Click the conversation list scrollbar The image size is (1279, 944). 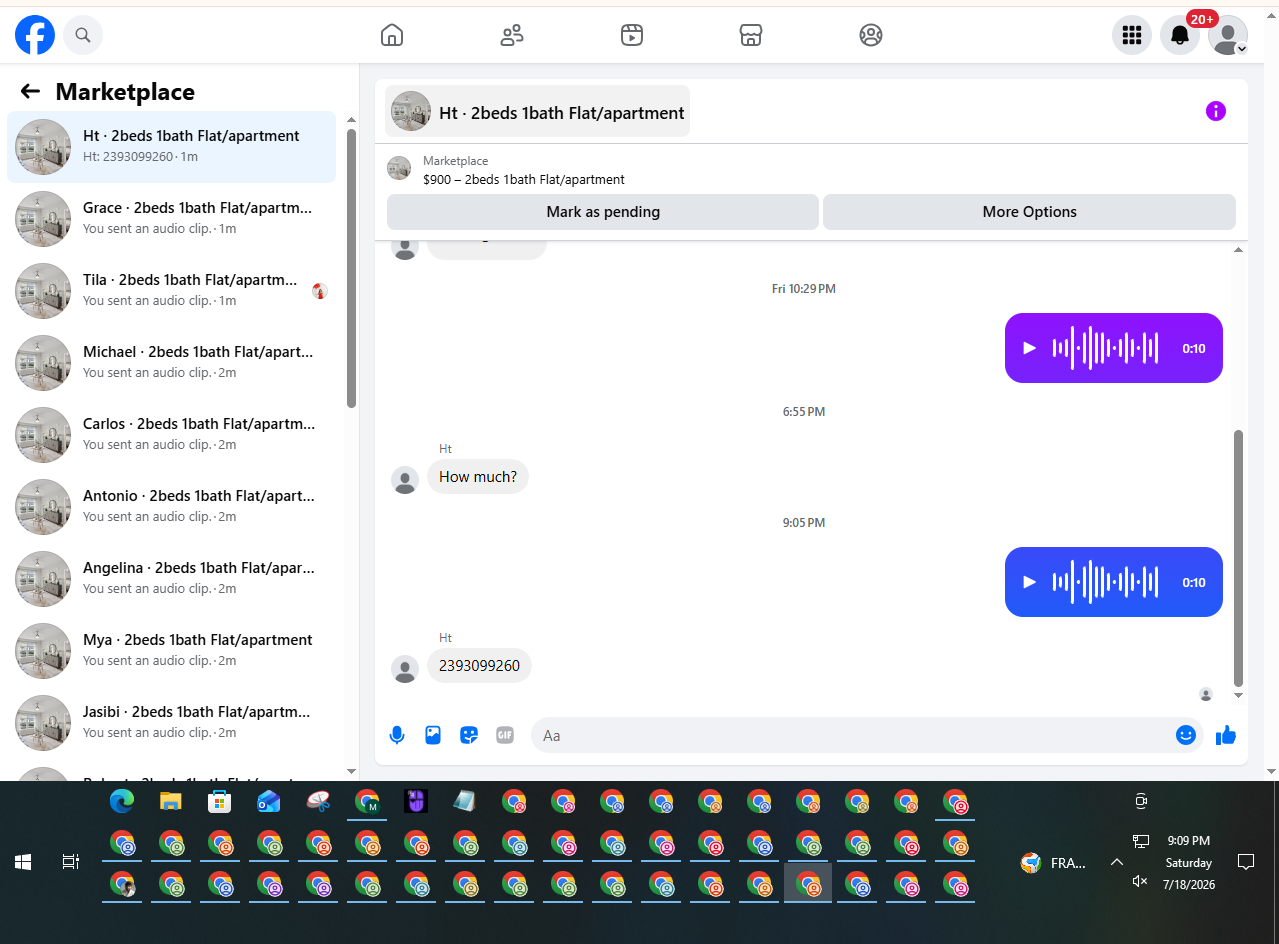click(351, 268)
